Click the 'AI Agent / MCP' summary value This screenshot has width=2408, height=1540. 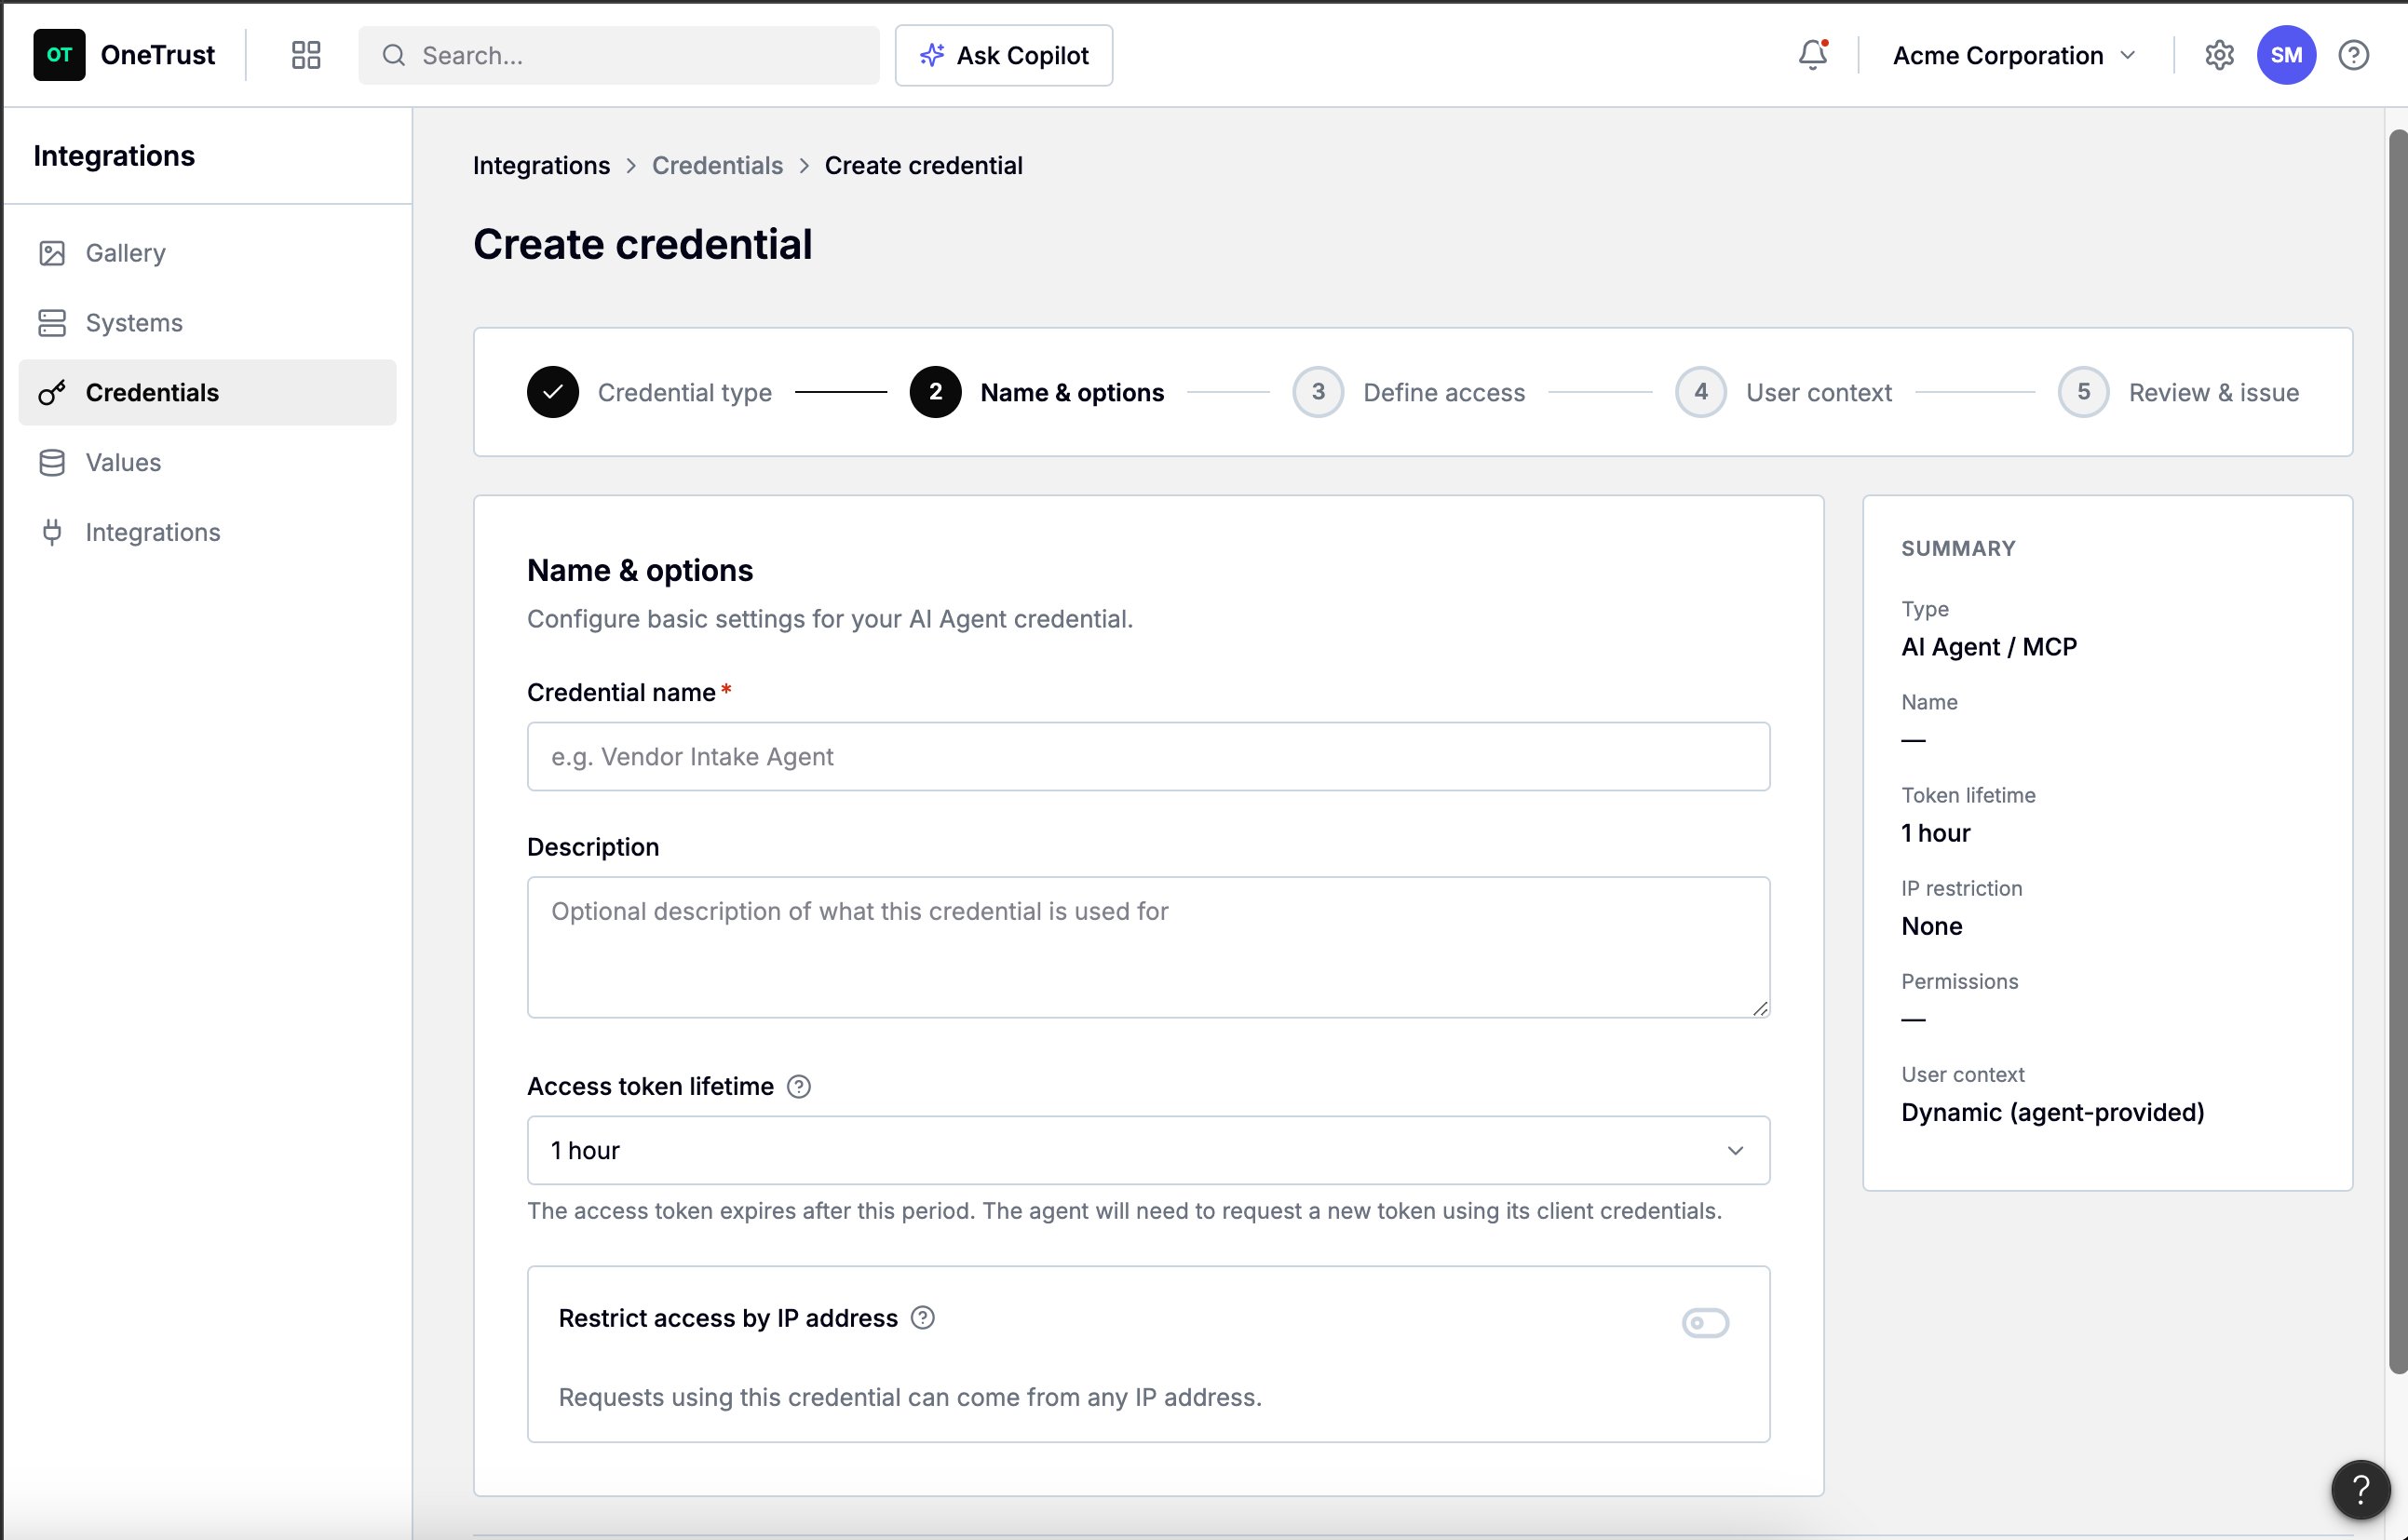point(1989,647)
